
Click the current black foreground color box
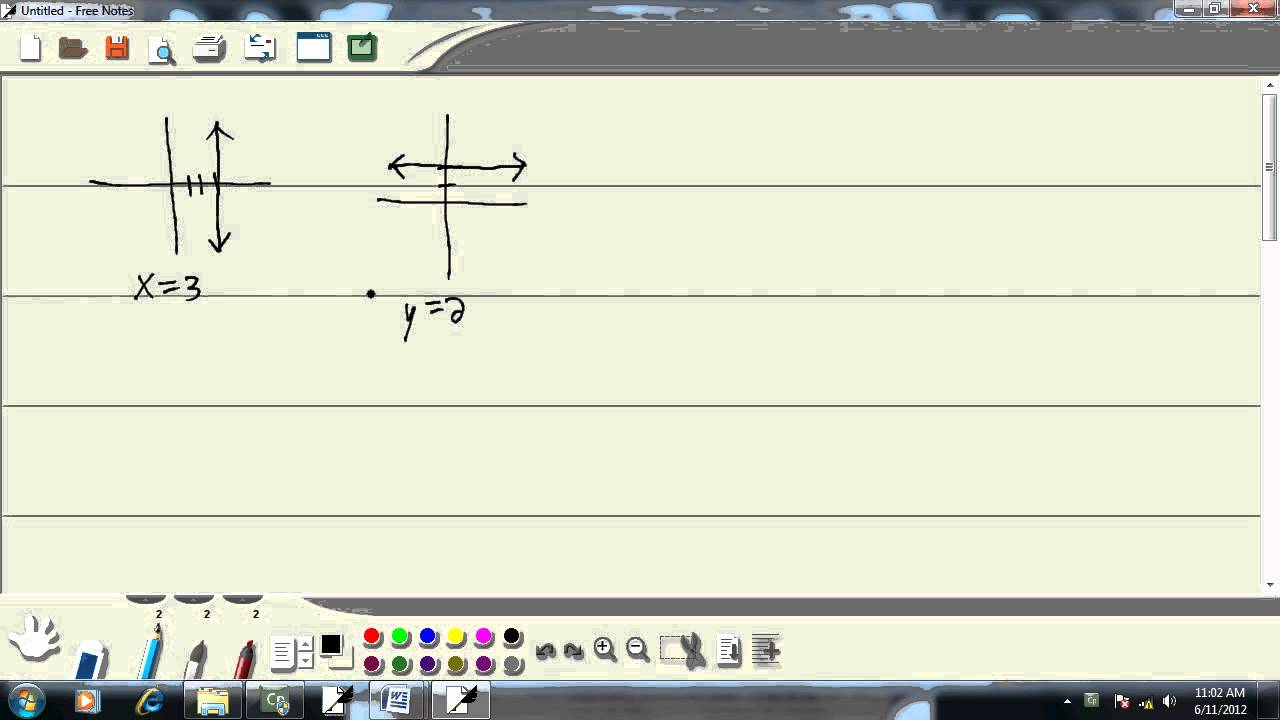point(331,645)
